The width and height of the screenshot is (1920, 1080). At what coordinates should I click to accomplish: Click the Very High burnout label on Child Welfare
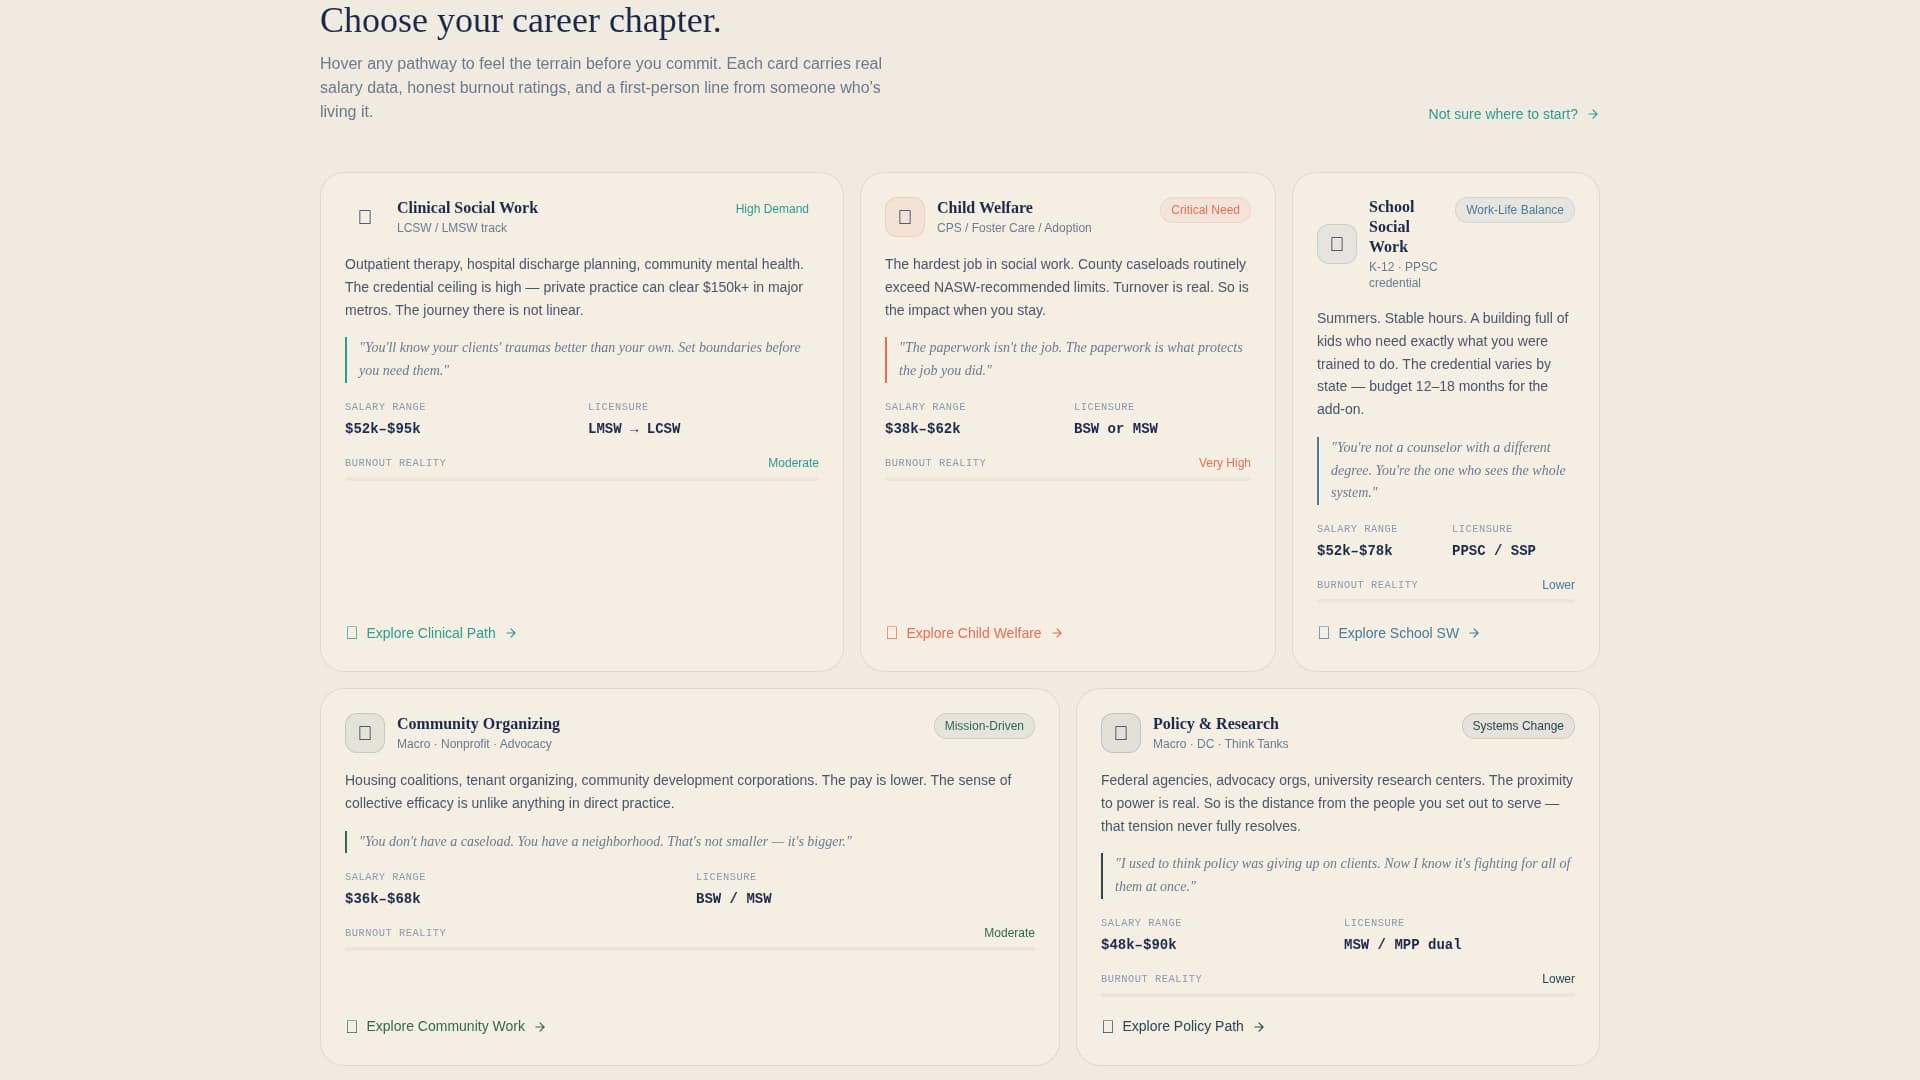click(1224, 463)
